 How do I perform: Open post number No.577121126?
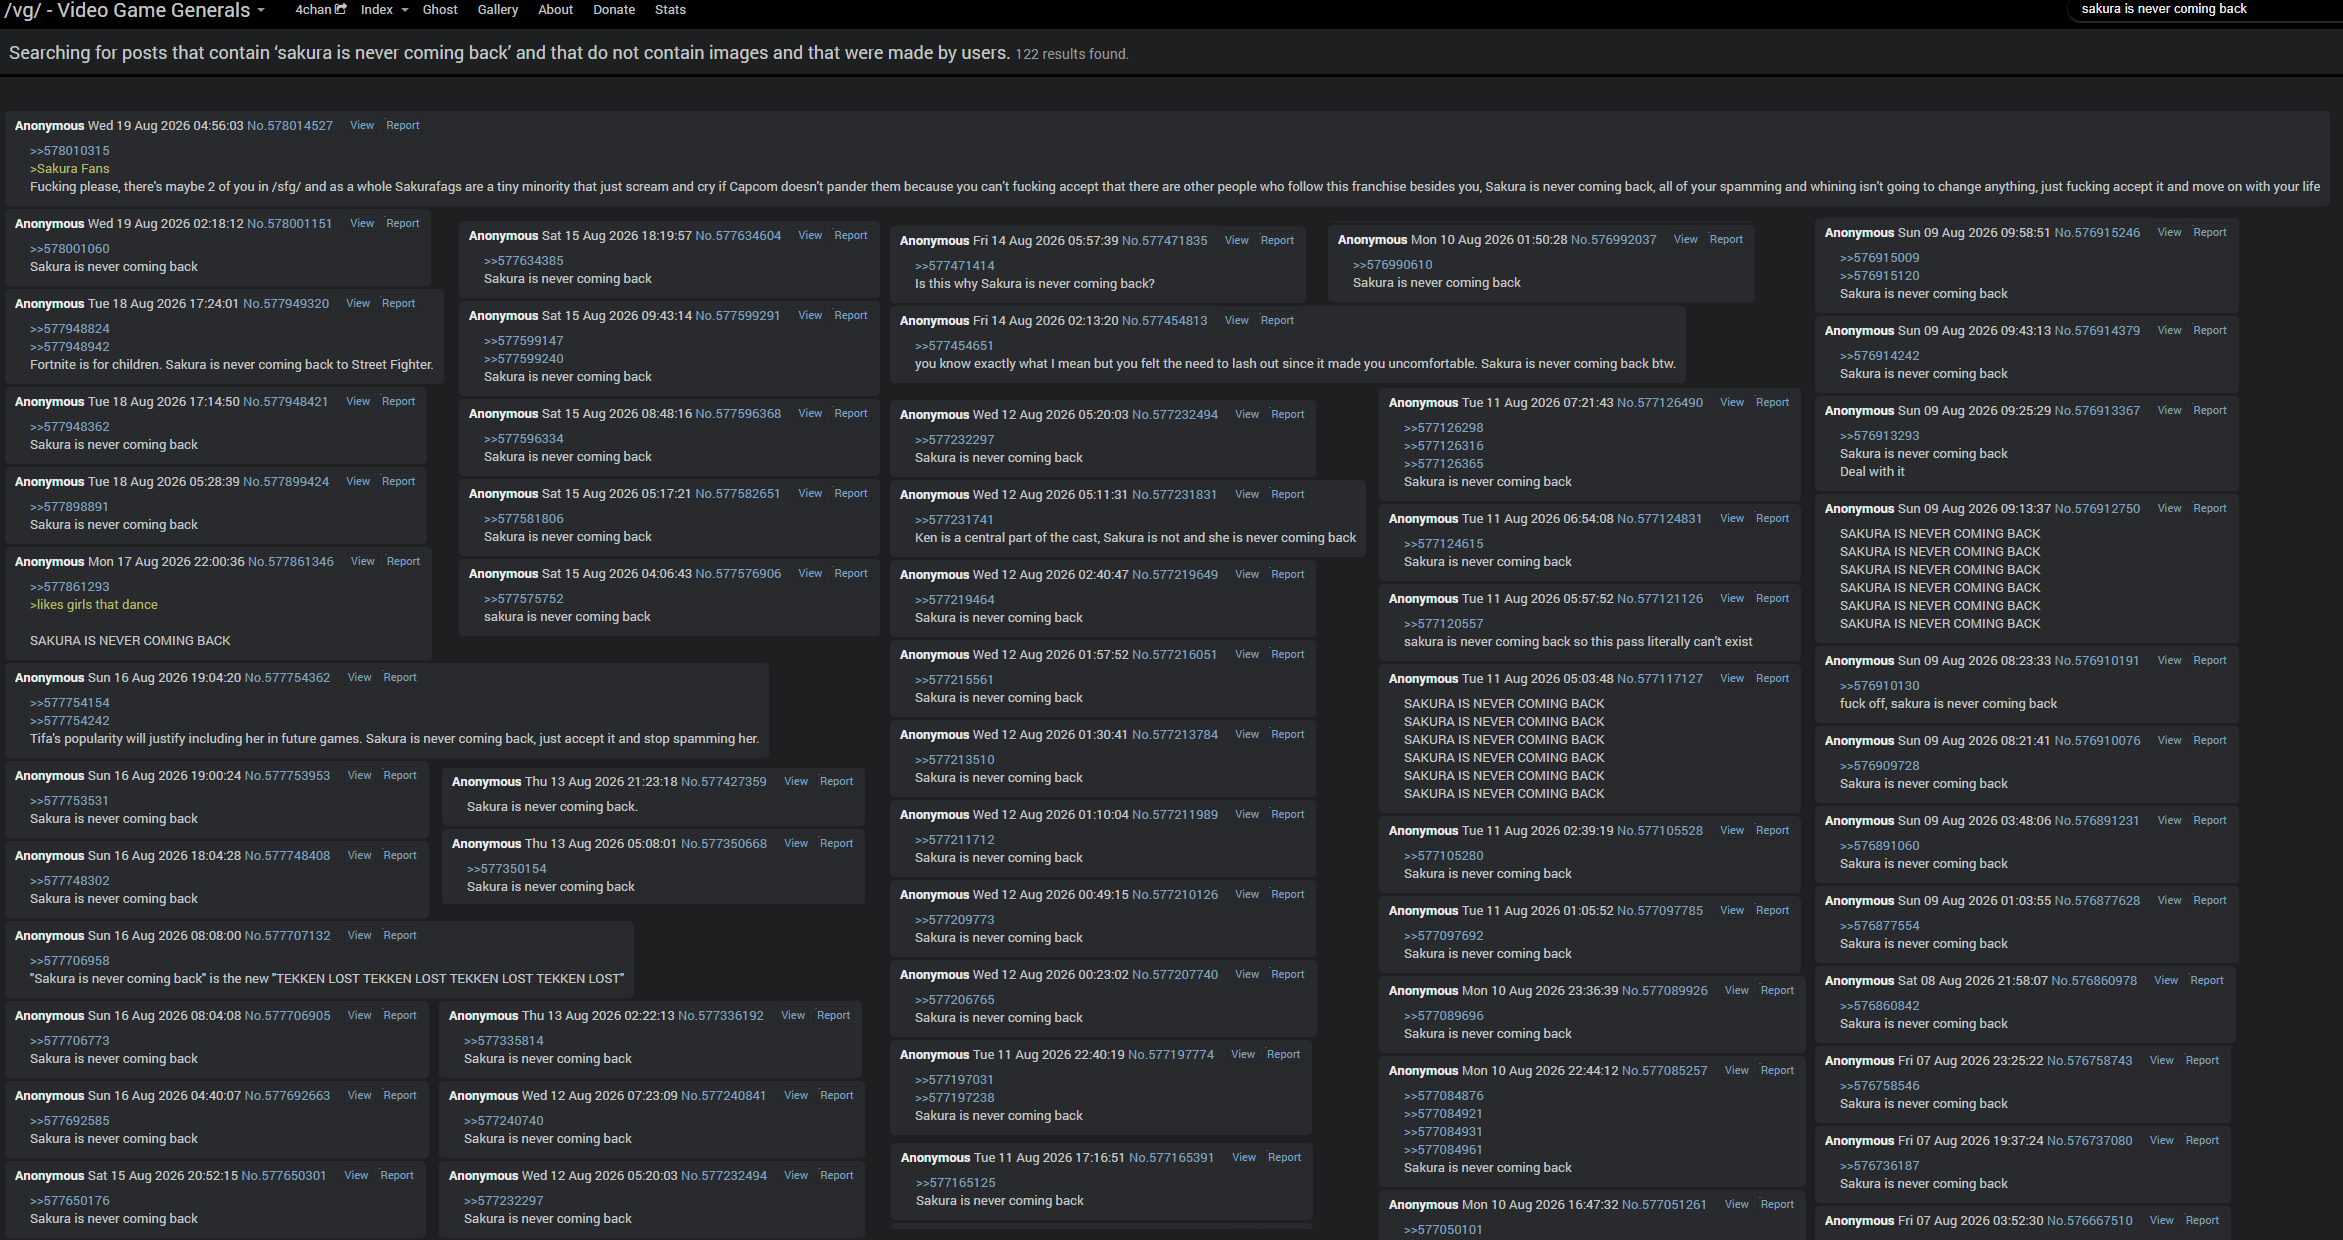tap(1660, 599)
